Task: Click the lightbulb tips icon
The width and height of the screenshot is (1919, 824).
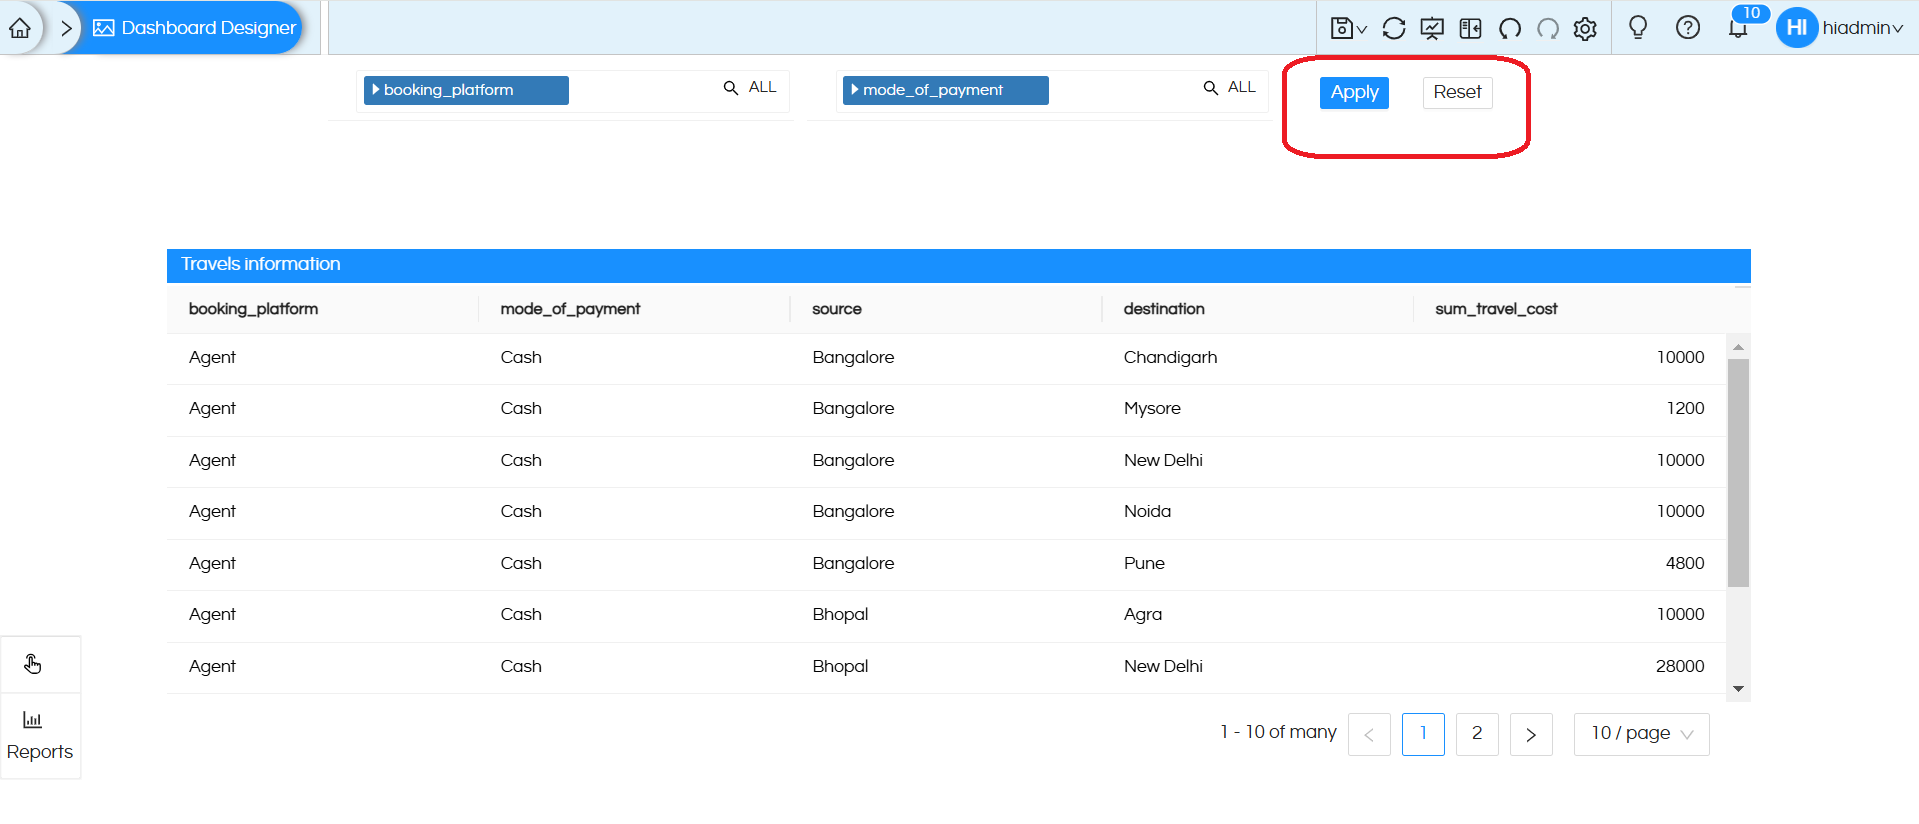Action: coord(1638,27)
